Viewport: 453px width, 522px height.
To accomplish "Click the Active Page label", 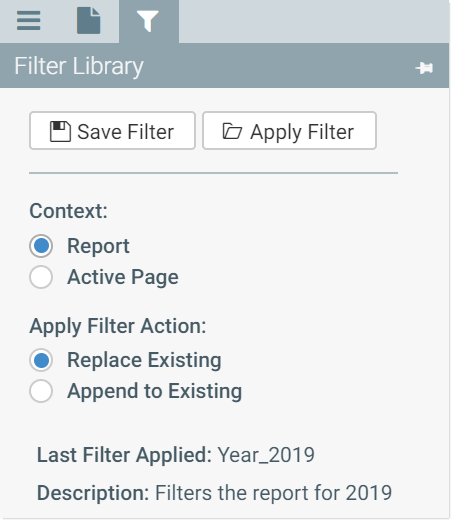I will tap(123, 277).
